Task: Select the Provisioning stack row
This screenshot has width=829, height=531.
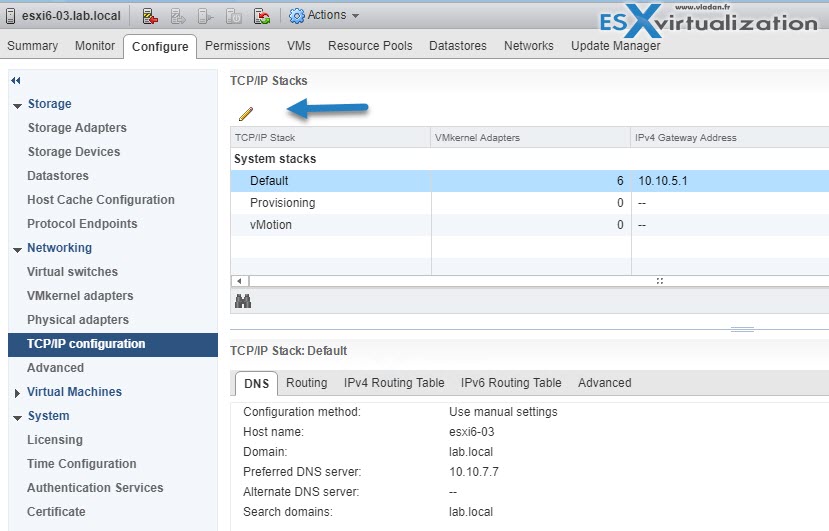Action: click(530, 203)
